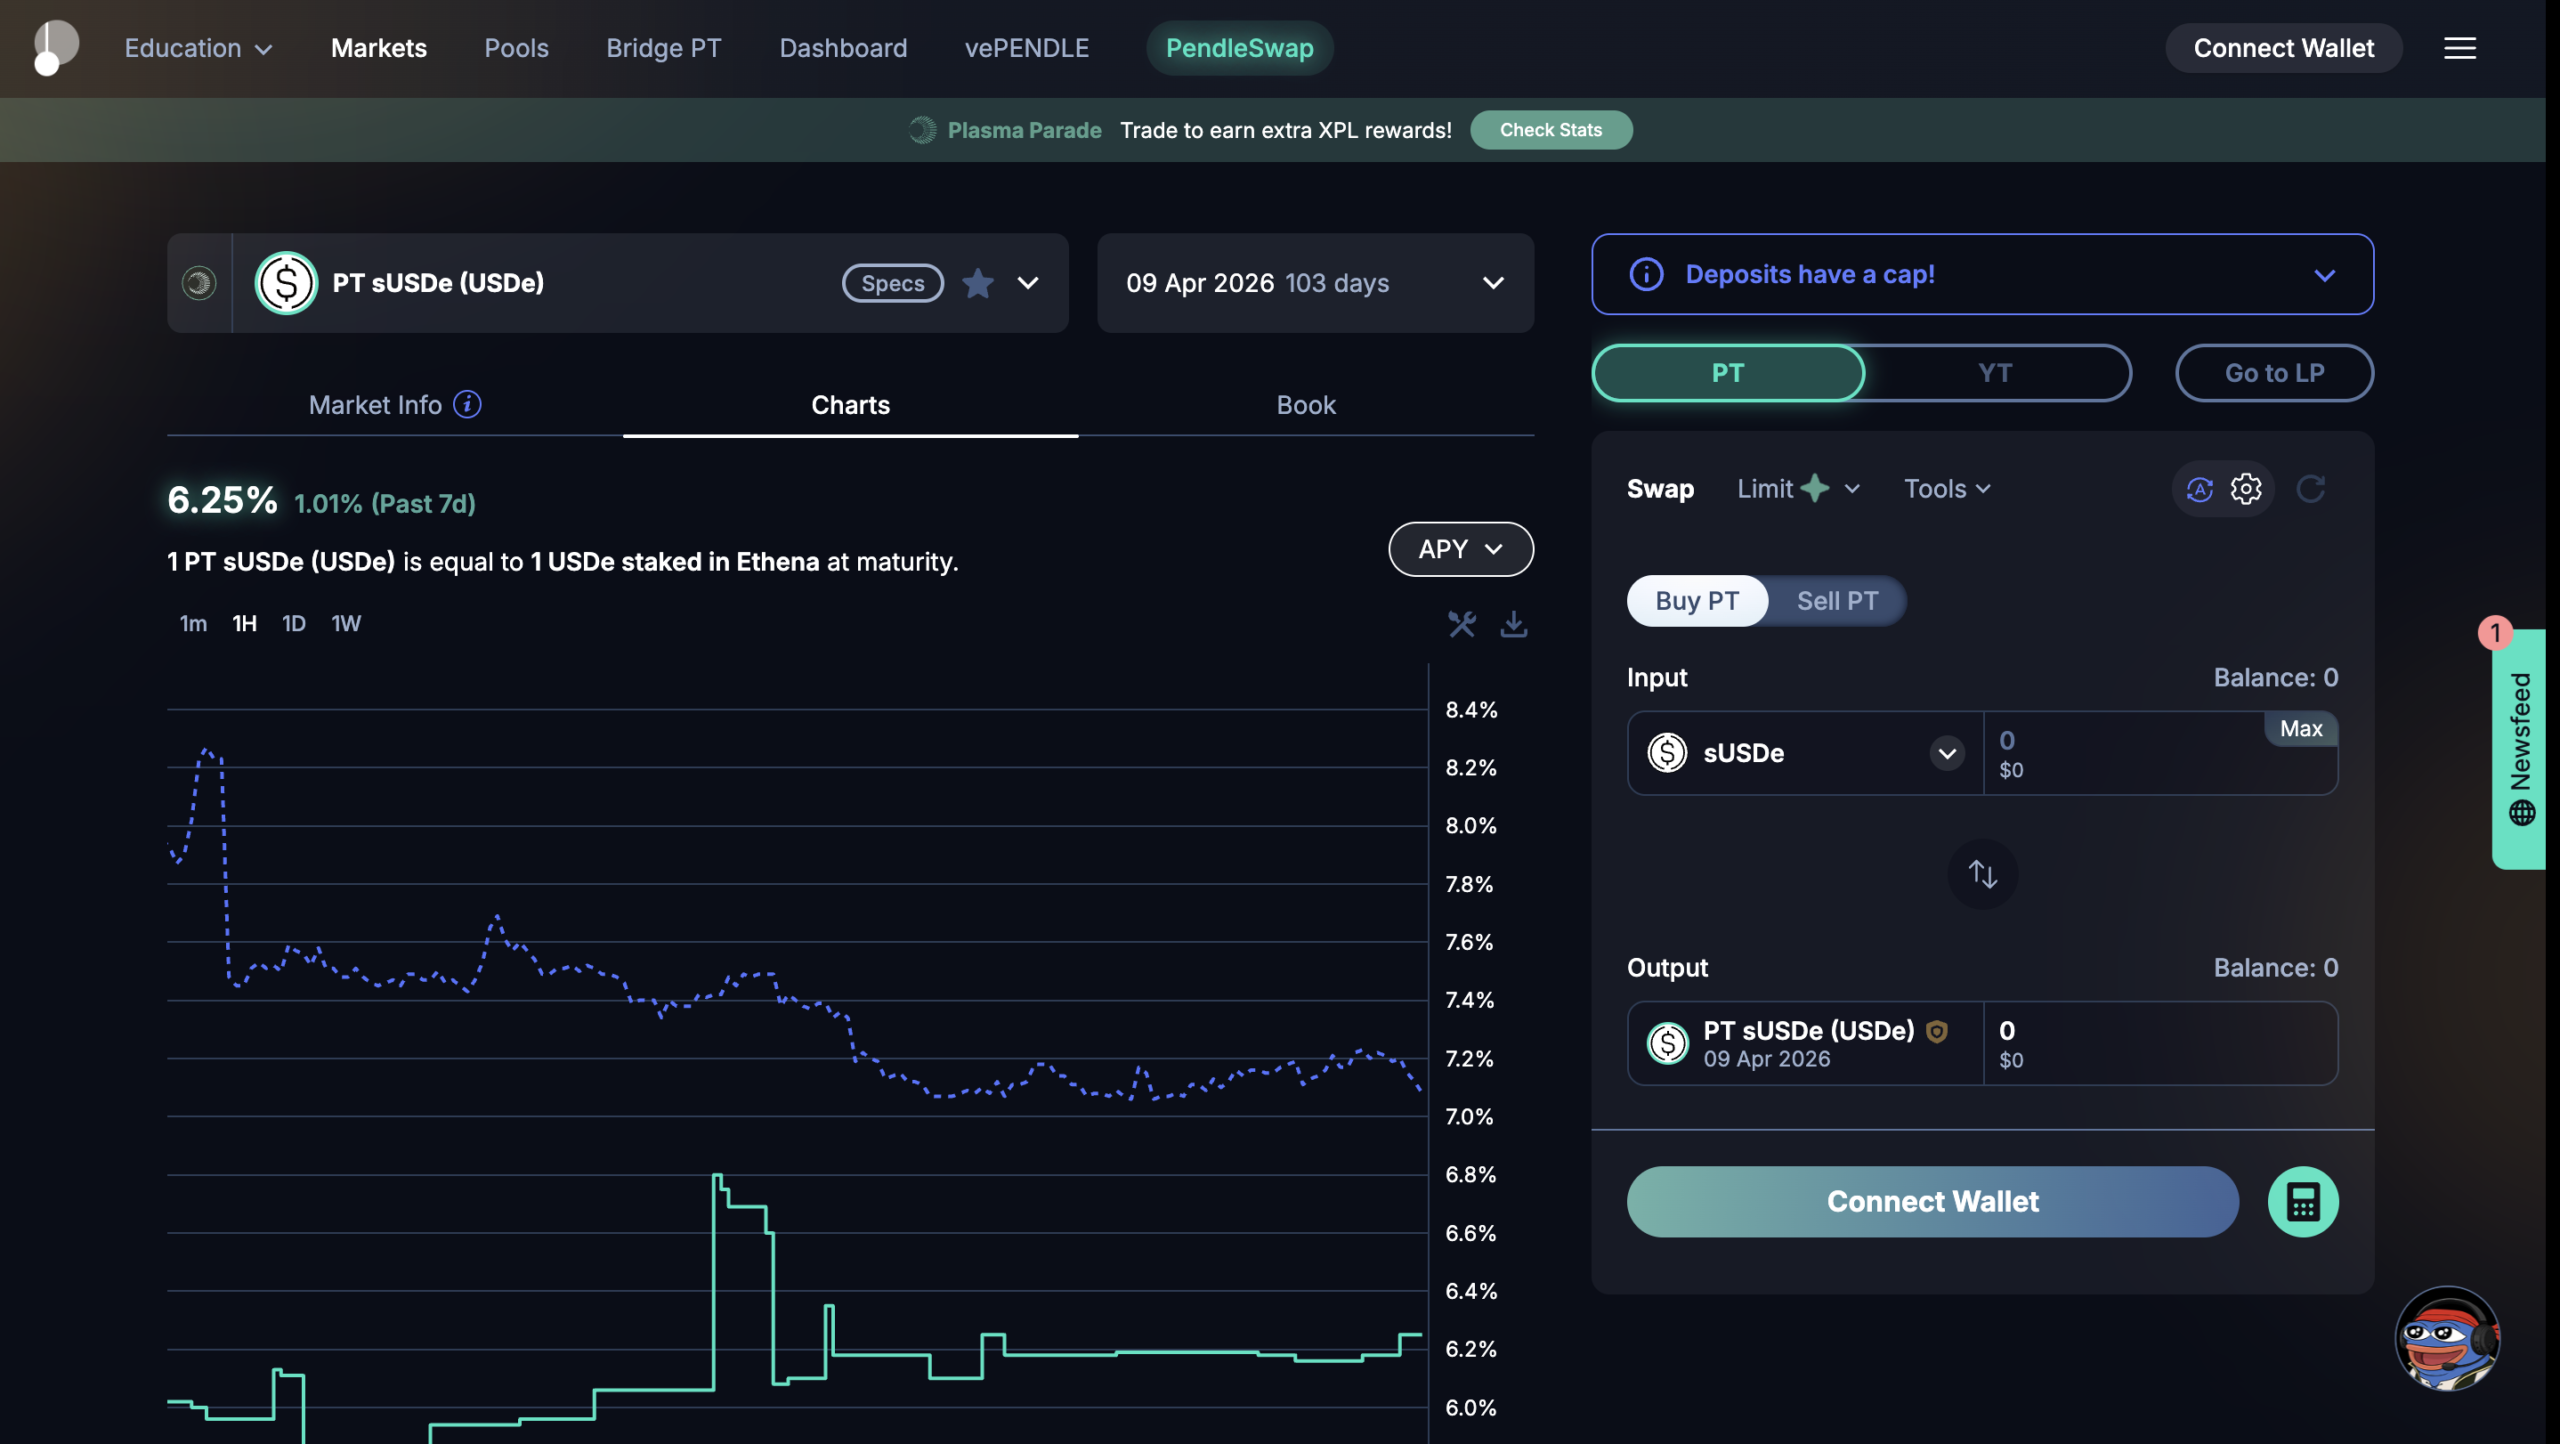
Task: Open the hamburger menu icon
Action: click(x=2459, y=48)
